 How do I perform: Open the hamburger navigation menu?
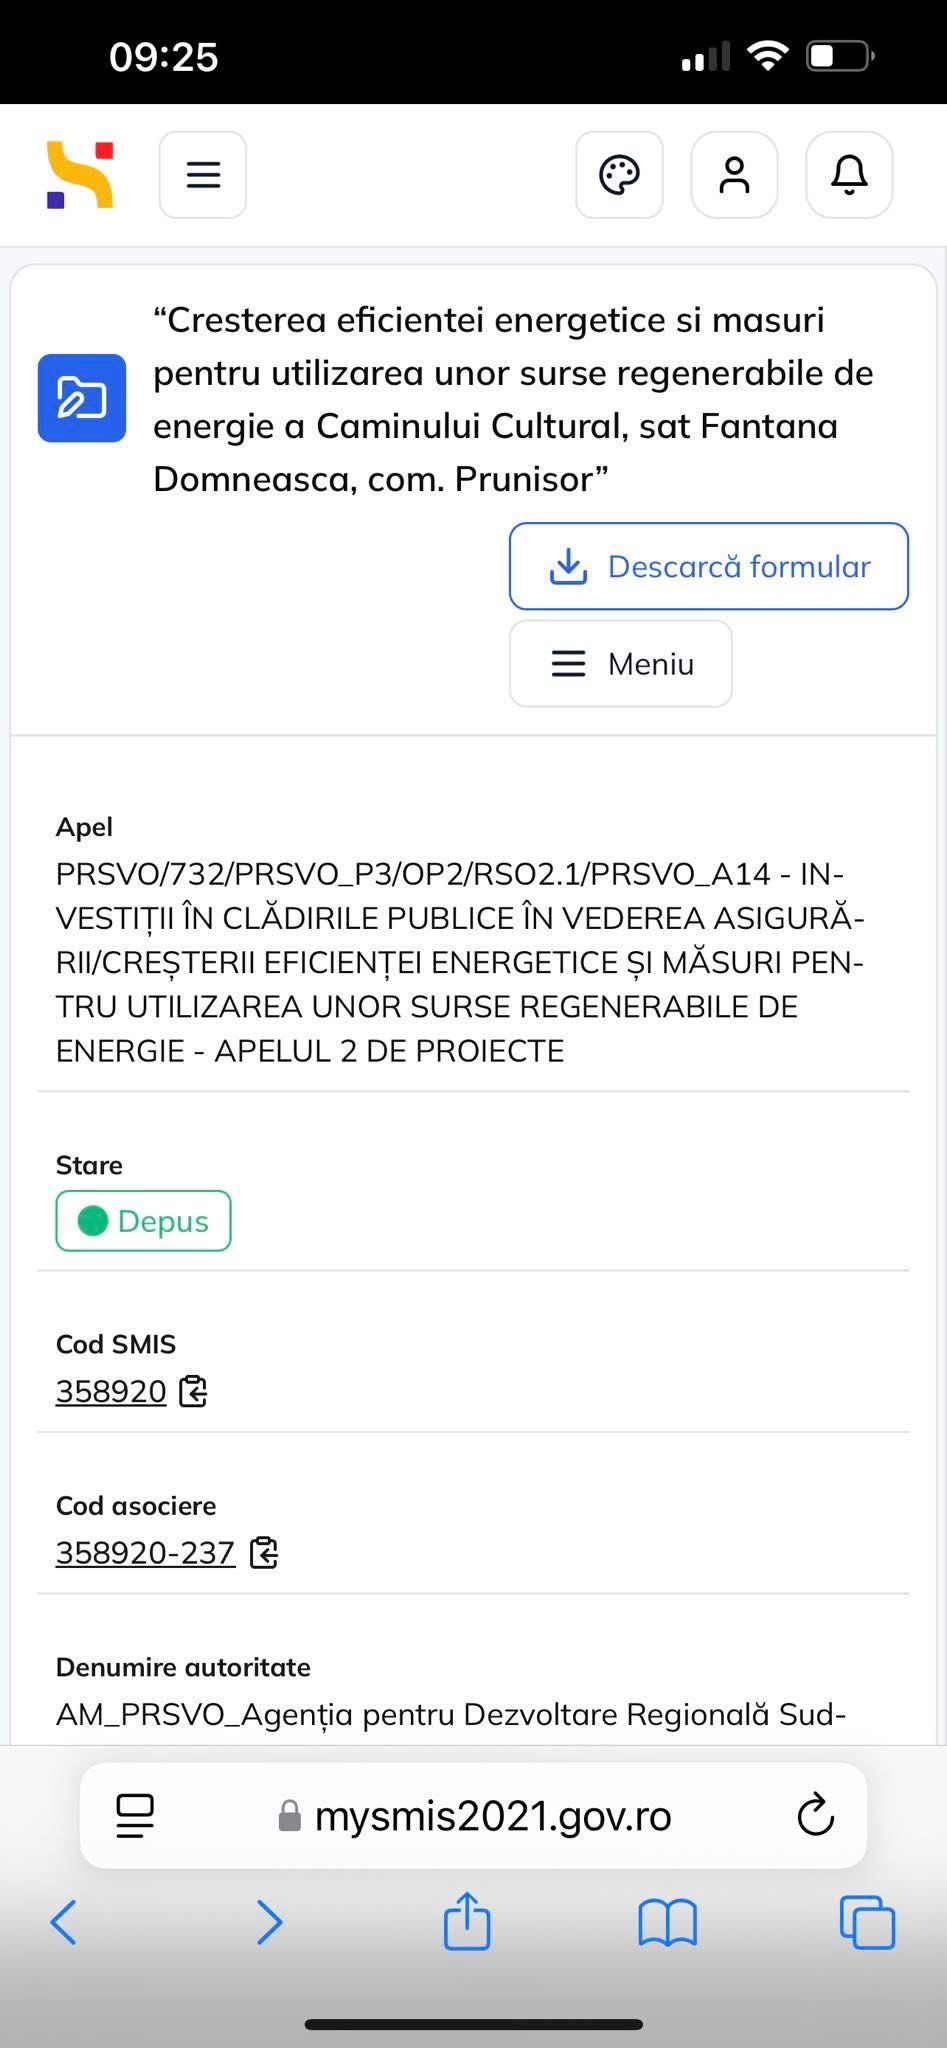pyautogui.click(x=203, y=175)
